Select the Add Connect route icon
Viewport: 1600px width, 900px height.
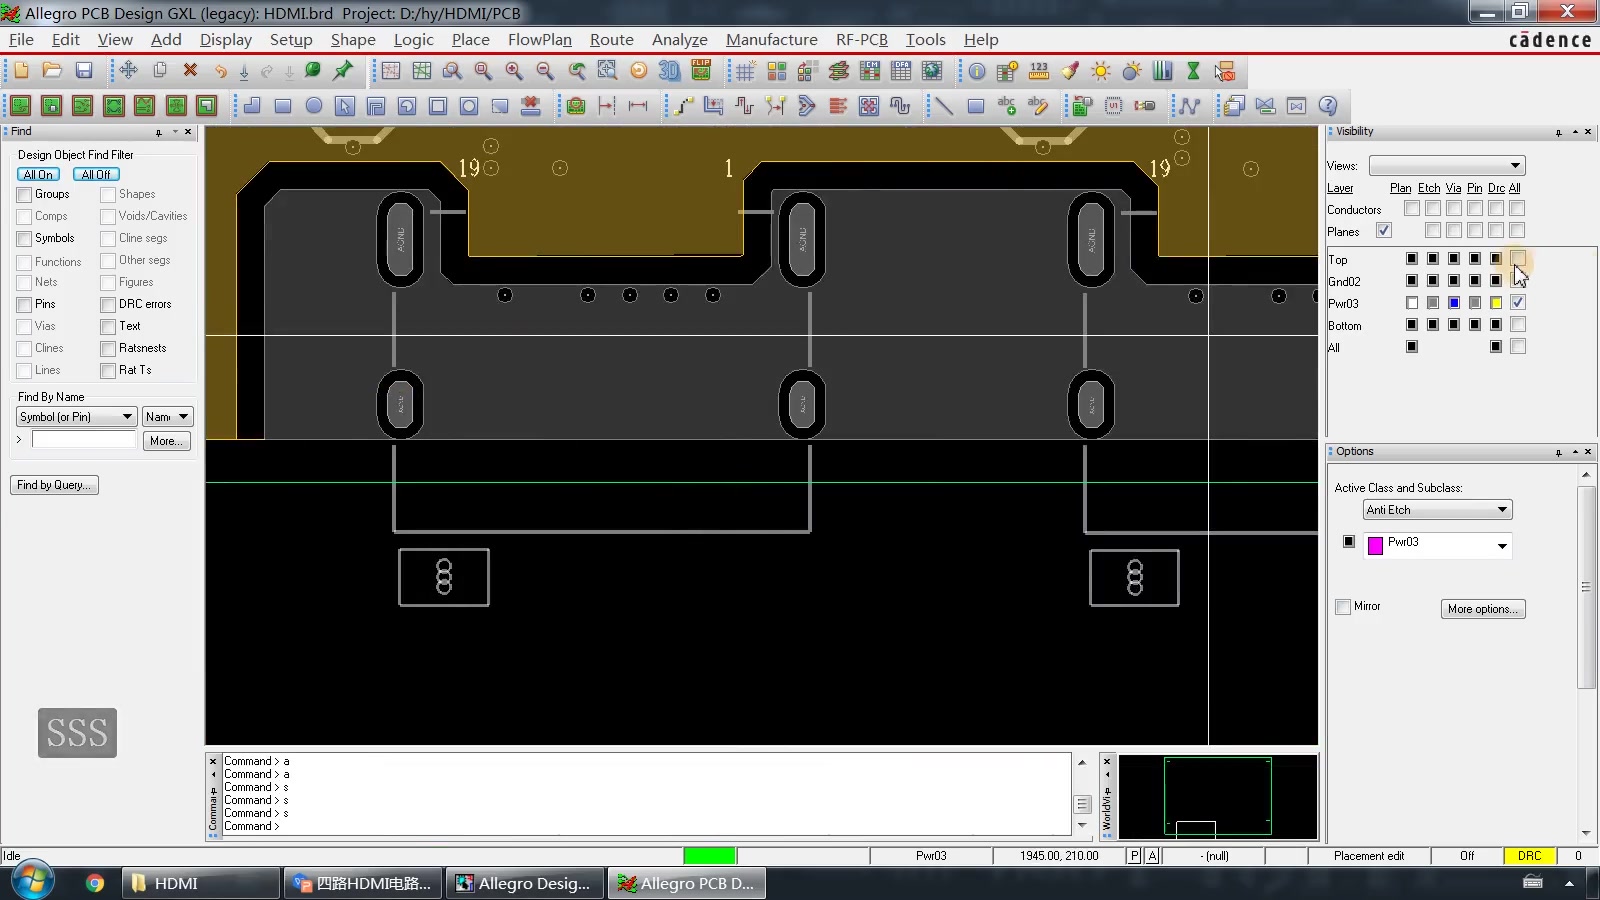683,106
